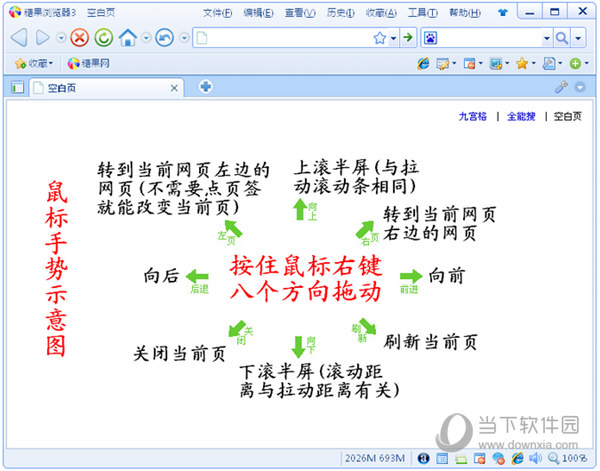Open the 九宫格 link
Screen dimensions: 600x471
(x=473, y=116)
